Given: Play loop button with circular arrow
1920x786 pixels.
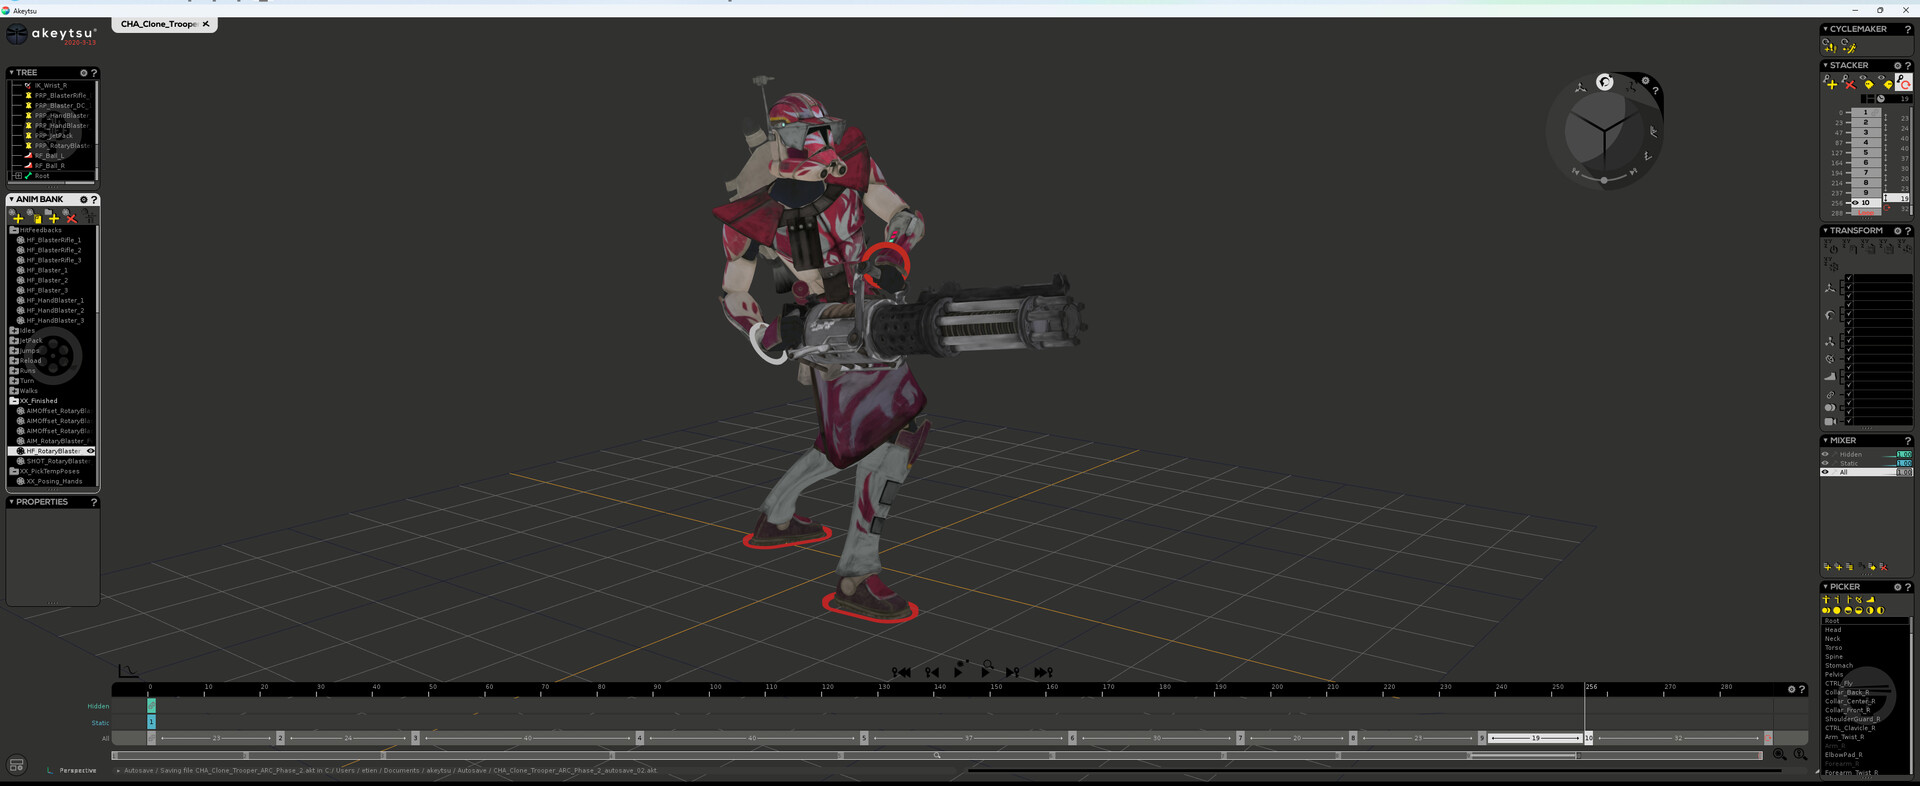Looking at the screenshot, I should pyautogui.click(x=986, y=669).
